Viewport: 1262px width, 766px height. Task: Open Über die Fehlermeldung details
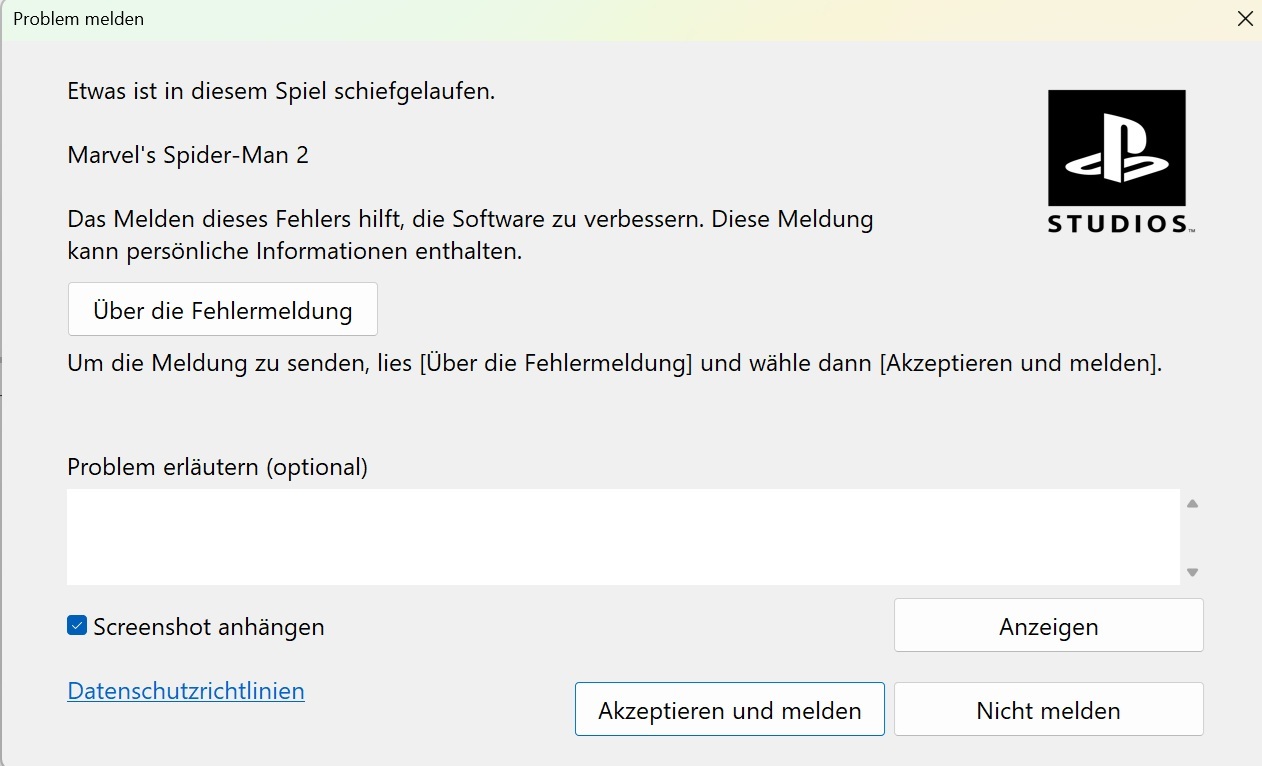point(222,310)
